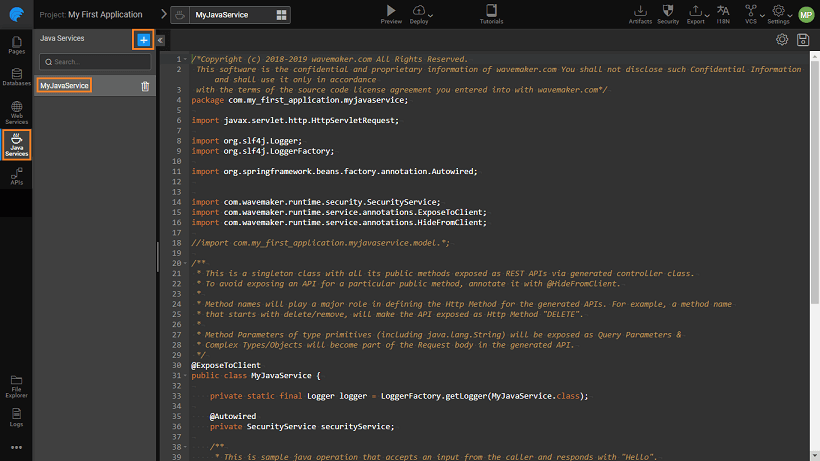Open the code editor settings gear
This screenshot has width=820, height=461.
[x=782, y=40]
